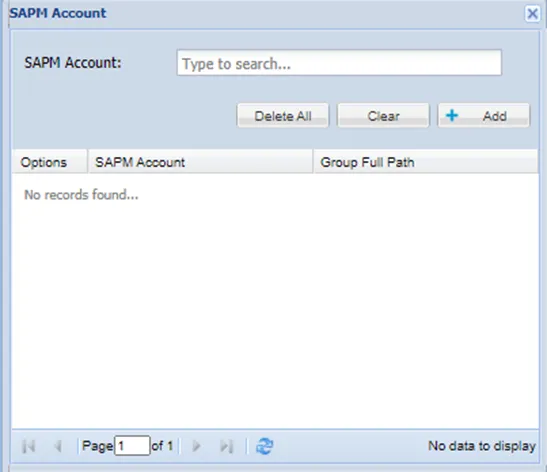The height and width of the screenshot is (472, 547).
Task: Click the Add button
Action: [x=484, y=116]
